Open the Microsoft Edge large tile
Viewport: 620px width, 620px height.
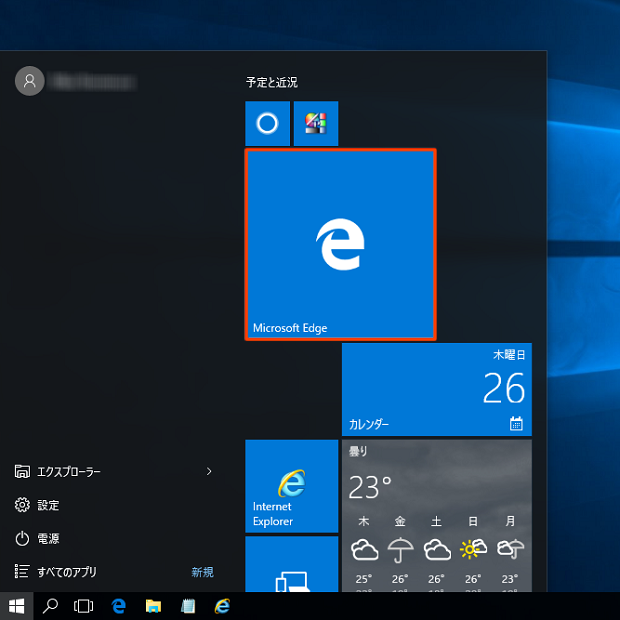[340, 244]
